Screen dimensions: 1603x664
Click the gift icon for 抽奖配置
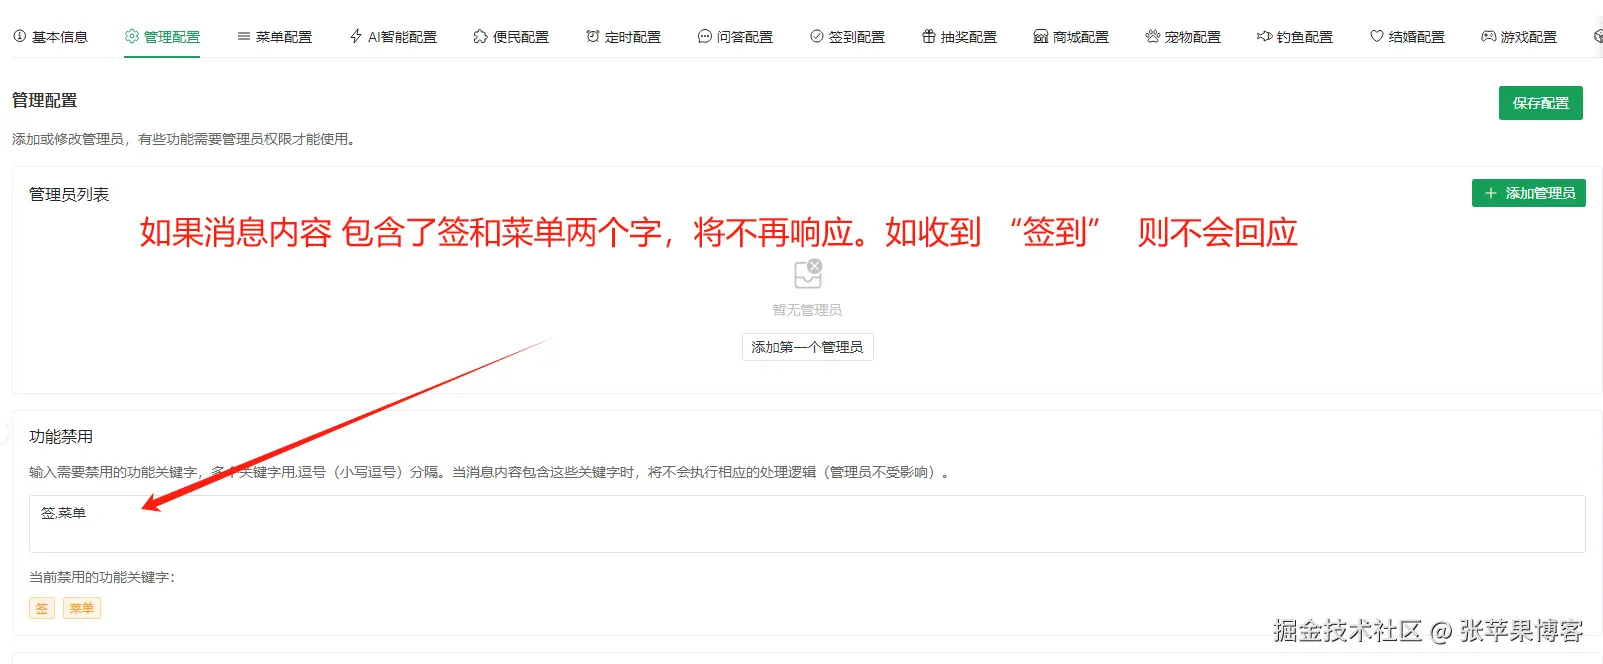click(929, 36)
